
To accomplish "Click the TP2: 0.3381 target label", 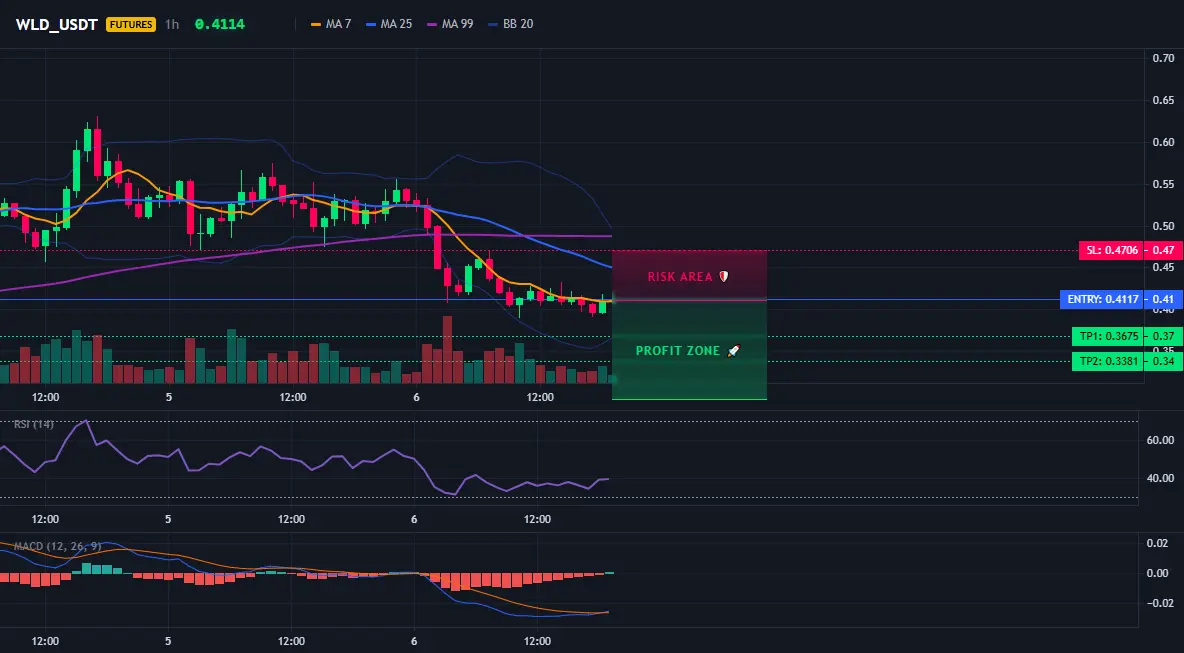I will click(x=1106, y=362).
